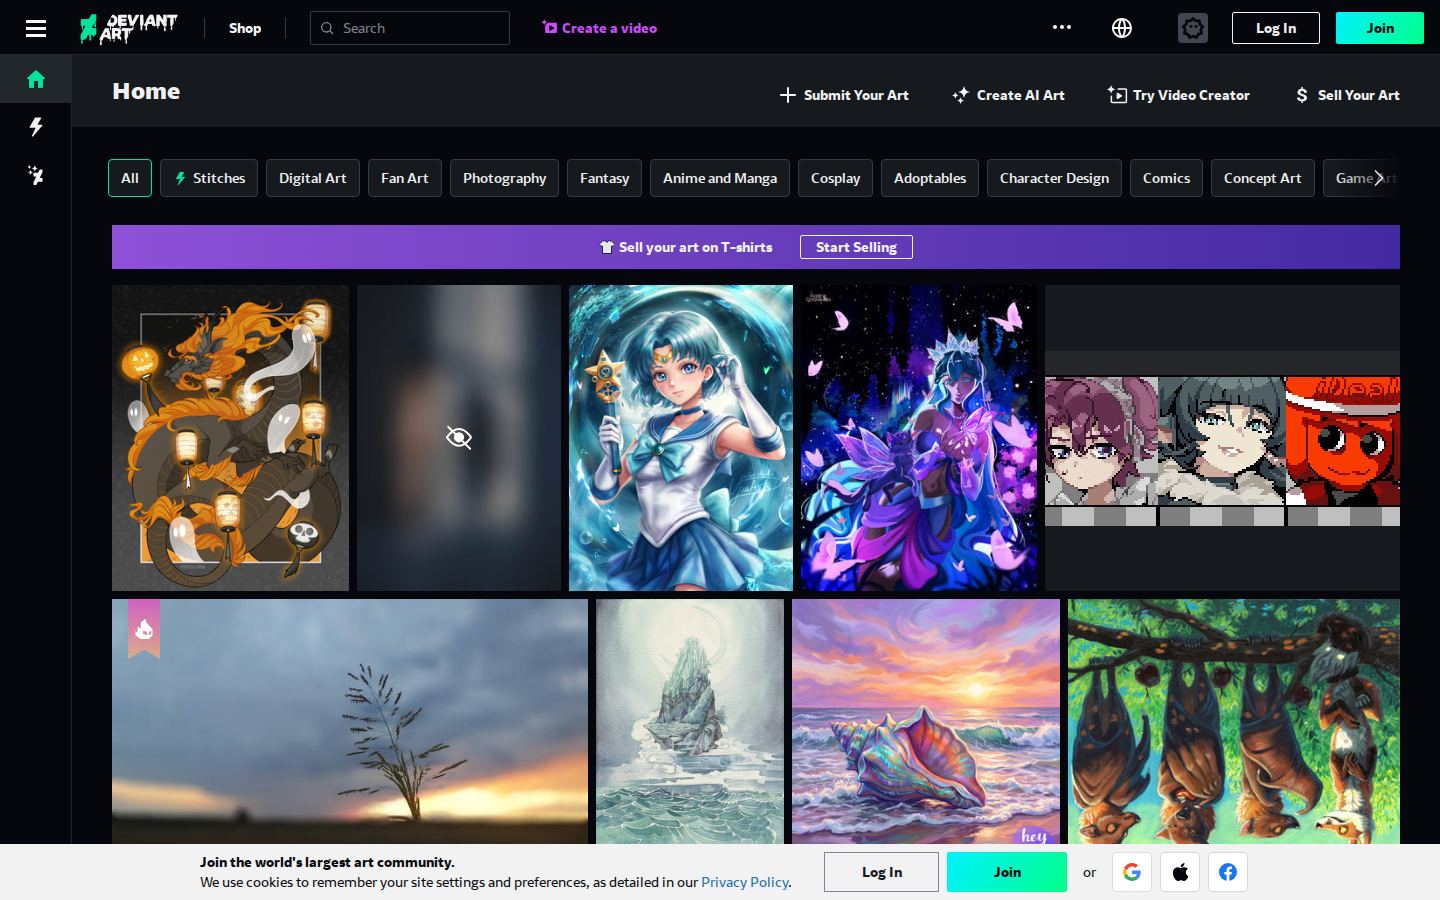
Task: Click Submit Your Art
Action: click(x=844, y=95)
